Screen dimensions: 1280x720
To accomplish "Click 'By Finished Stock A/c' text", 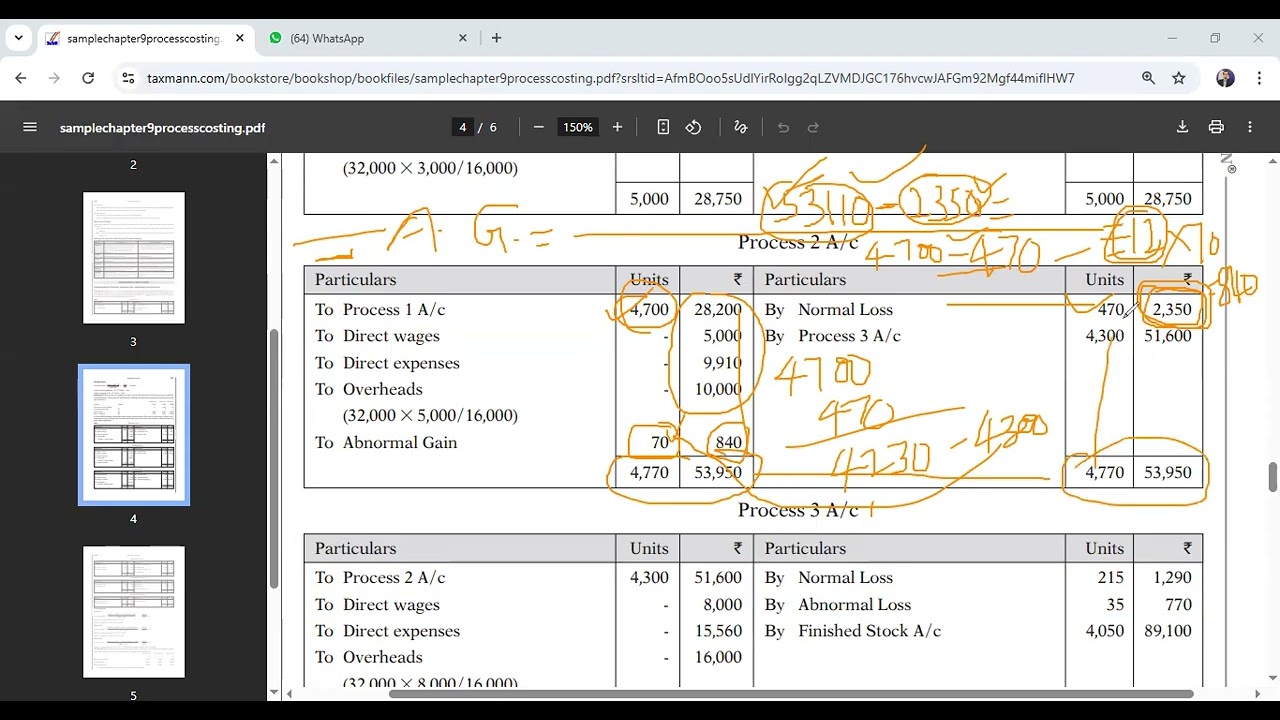I will coord(853,631).
